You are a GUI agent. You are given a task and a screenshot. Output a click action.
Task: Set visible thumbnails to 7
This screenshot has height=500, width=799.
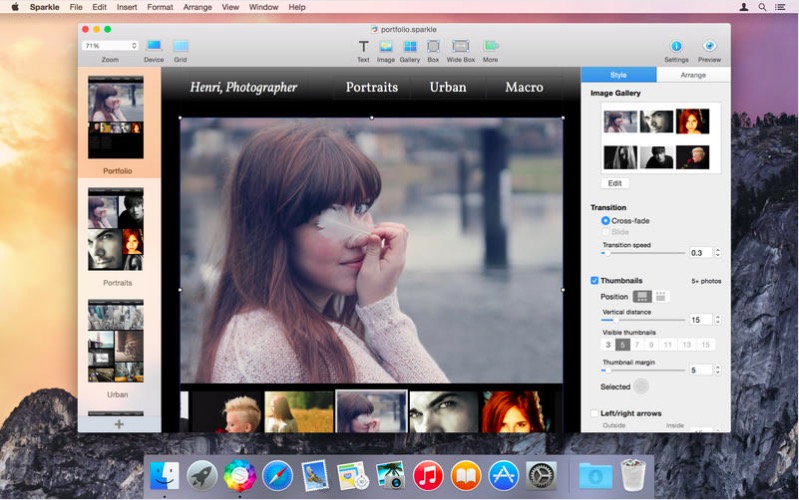point(636,345)
